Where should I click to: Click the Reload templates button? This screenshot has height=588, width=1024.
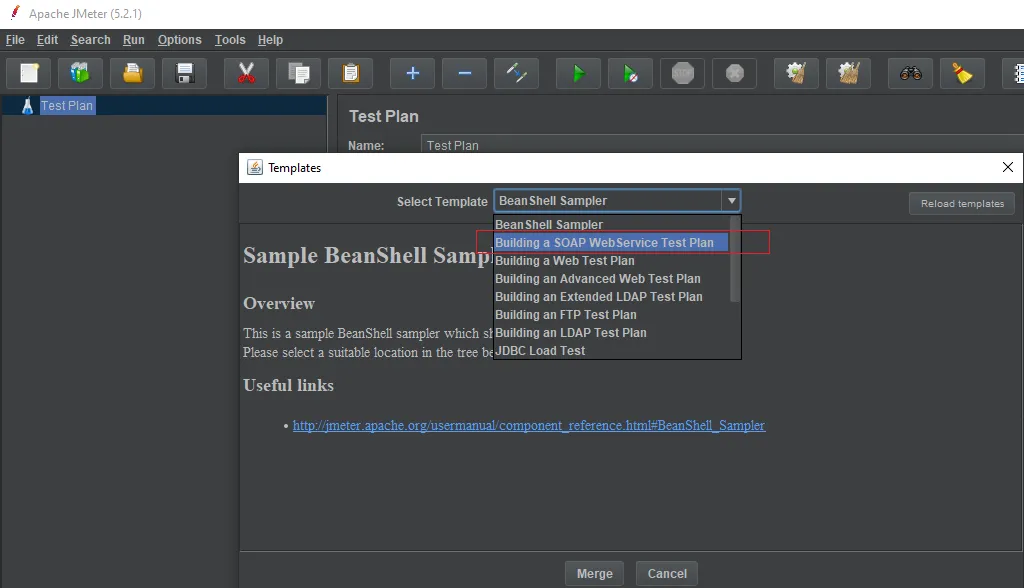(x=962, y=204)
